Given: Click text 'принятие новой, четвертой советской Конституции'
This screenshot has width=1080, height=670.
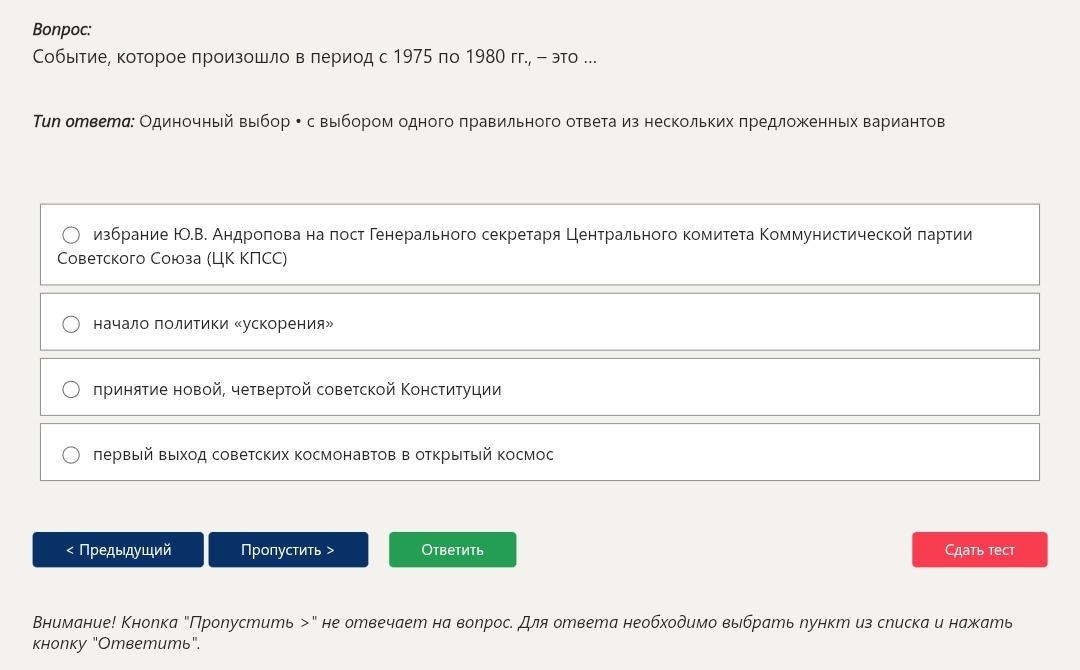Looking at the screenshot, I should [297, 389].
